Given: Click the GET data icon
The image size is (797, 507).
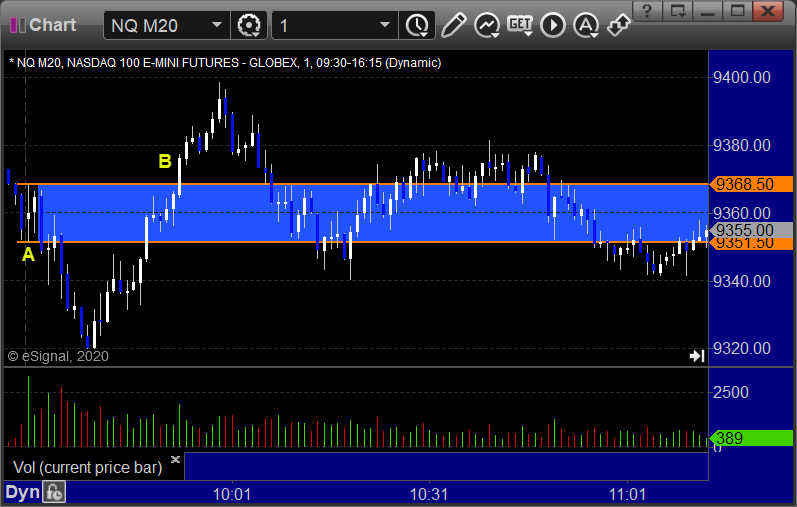Looking at the screenshot, I should coord(520,25).
